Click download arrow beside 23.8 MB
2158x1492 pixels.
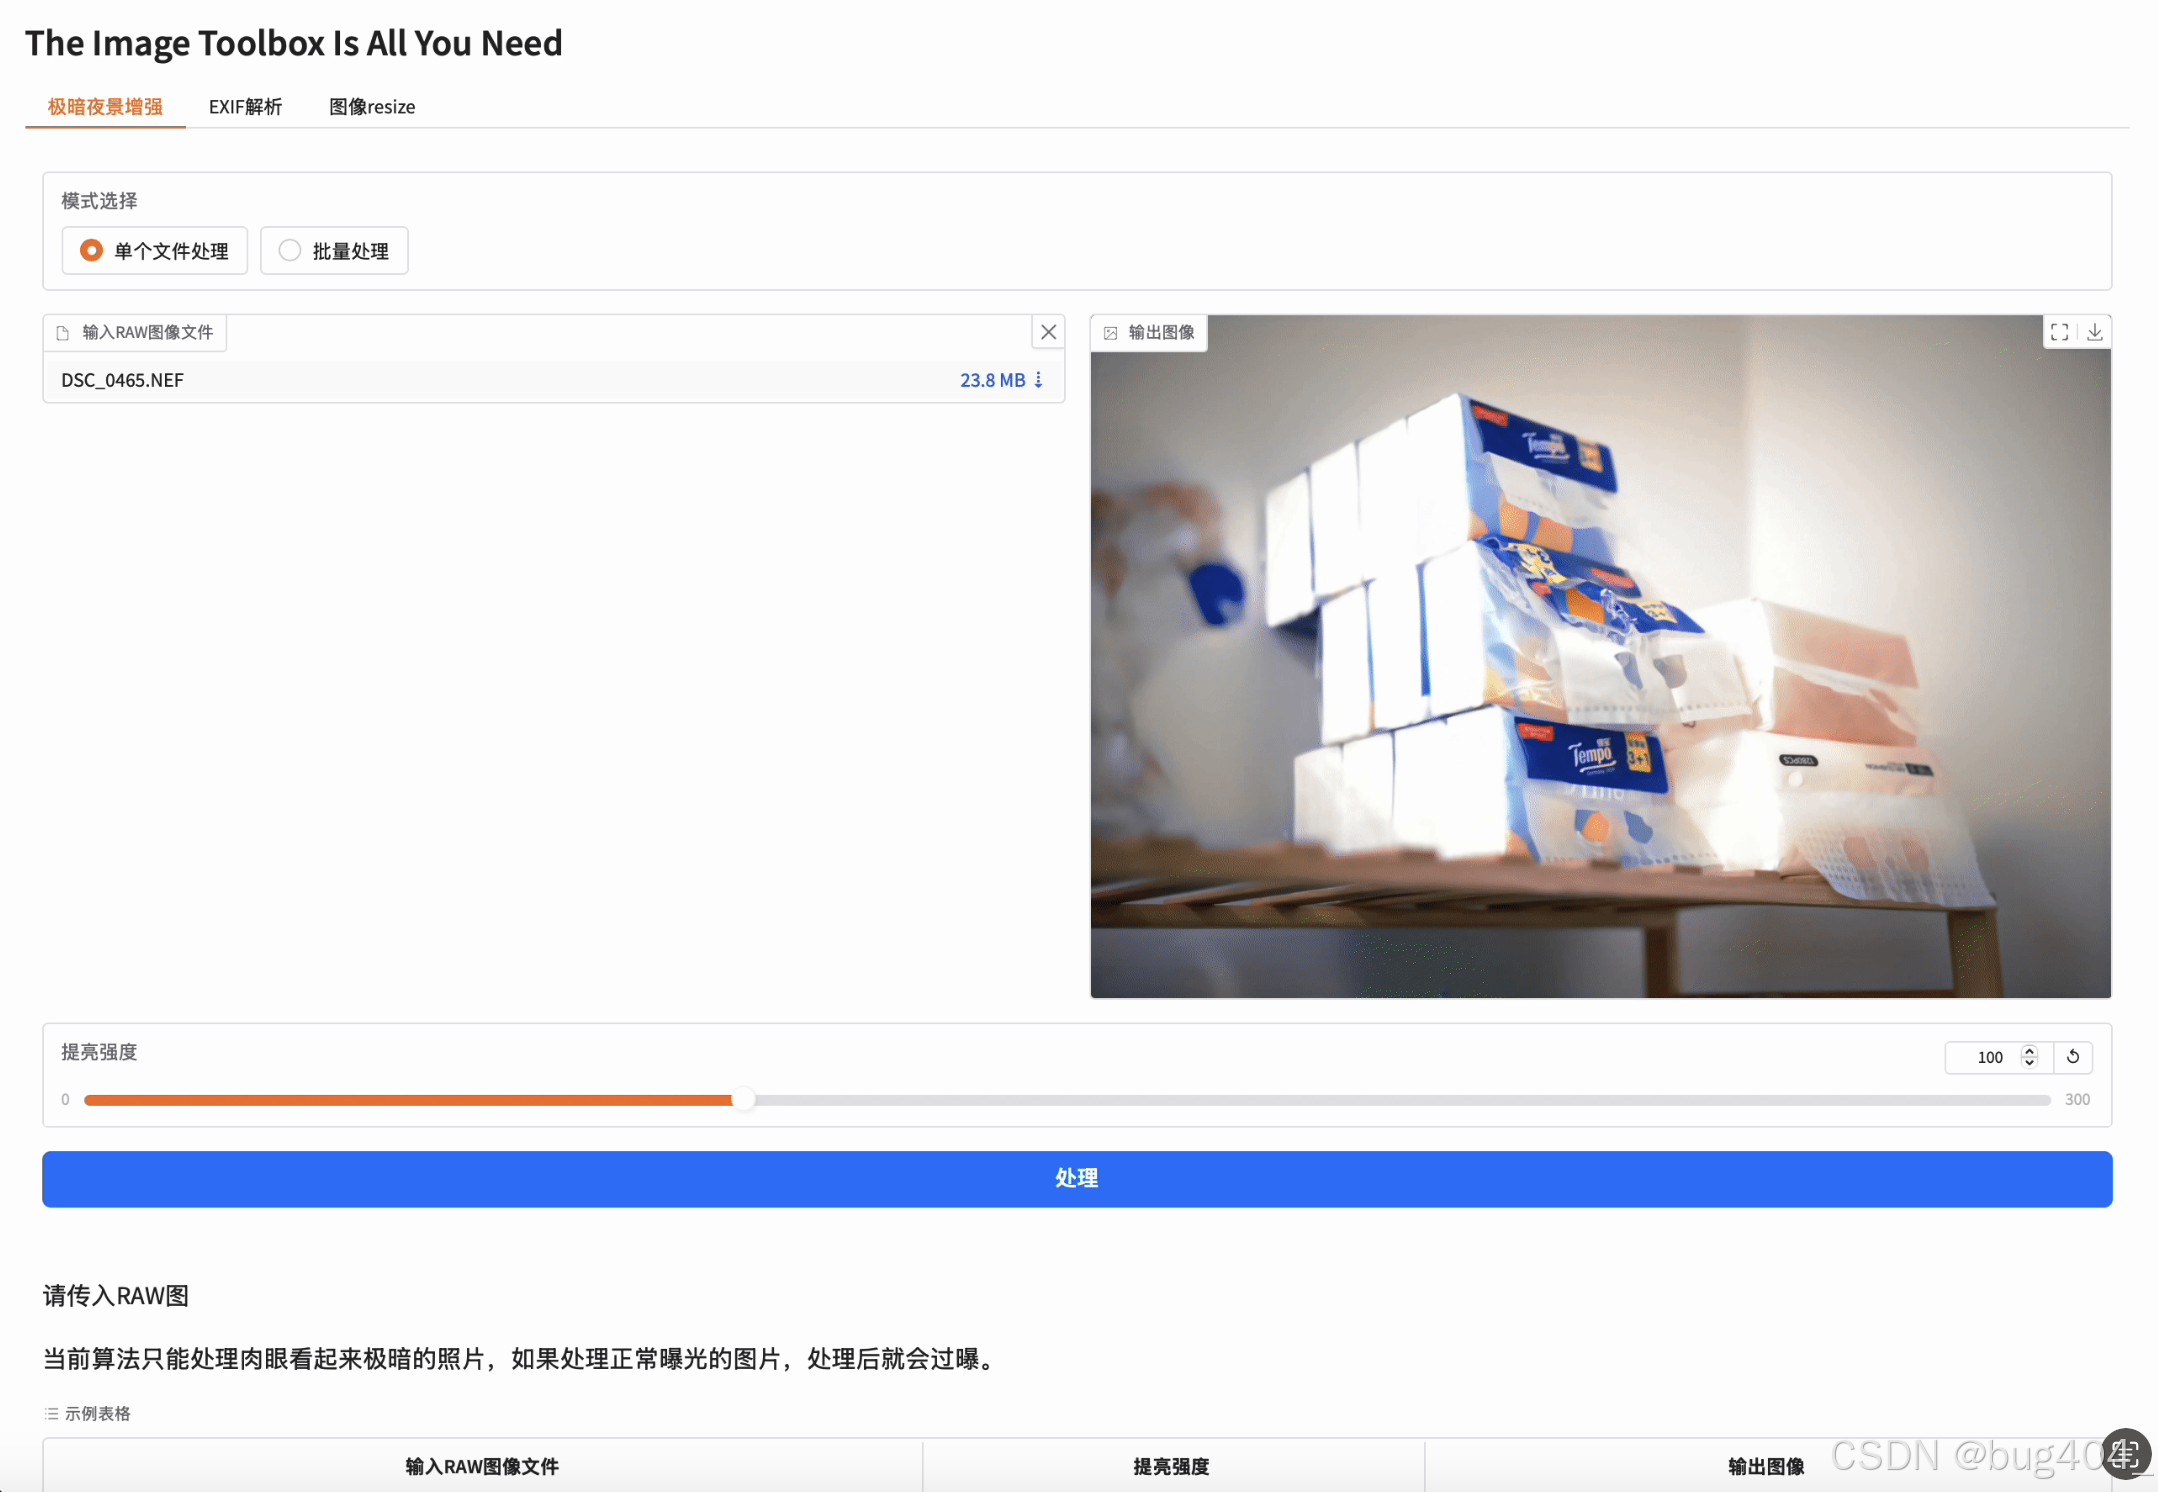click(x=1039, y=380)
